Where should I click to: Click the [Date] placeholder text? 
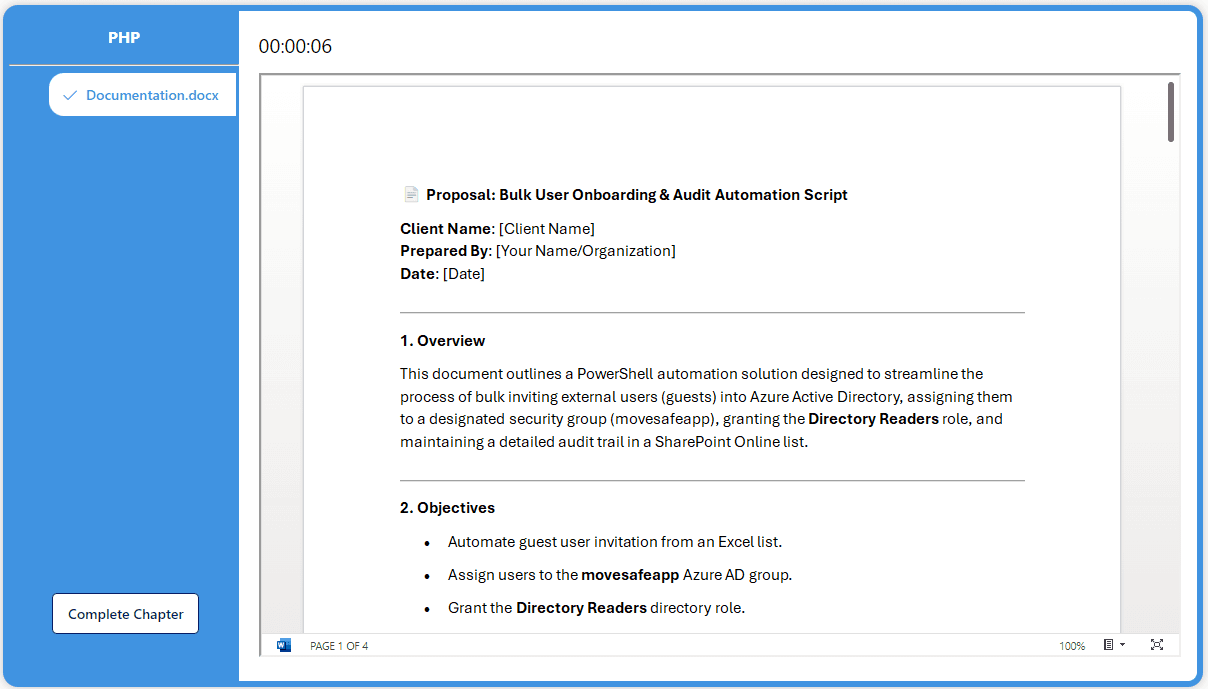coord(464,274)
